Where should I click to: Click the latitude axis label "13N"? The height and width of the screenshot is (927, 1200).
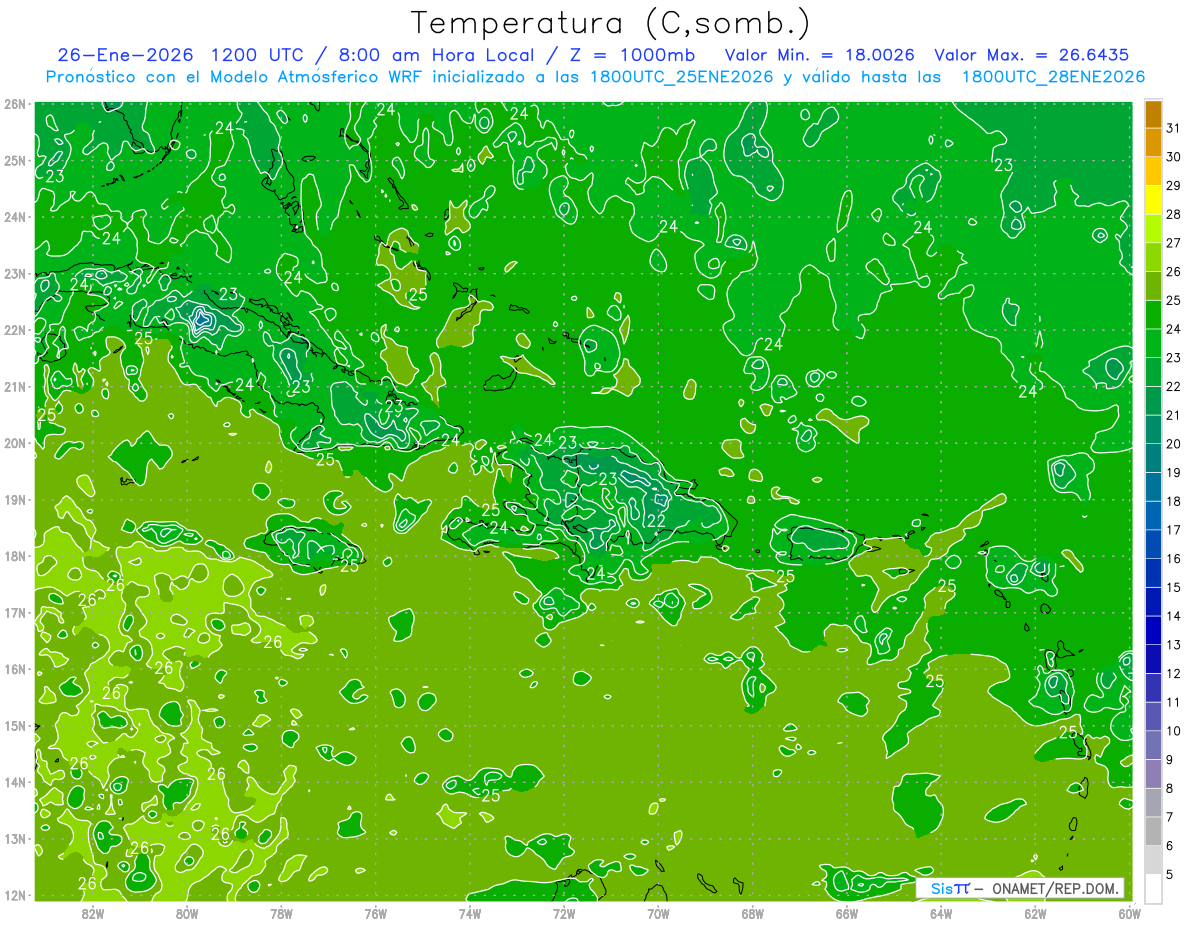pyautogui.click(x=15, y=838)
